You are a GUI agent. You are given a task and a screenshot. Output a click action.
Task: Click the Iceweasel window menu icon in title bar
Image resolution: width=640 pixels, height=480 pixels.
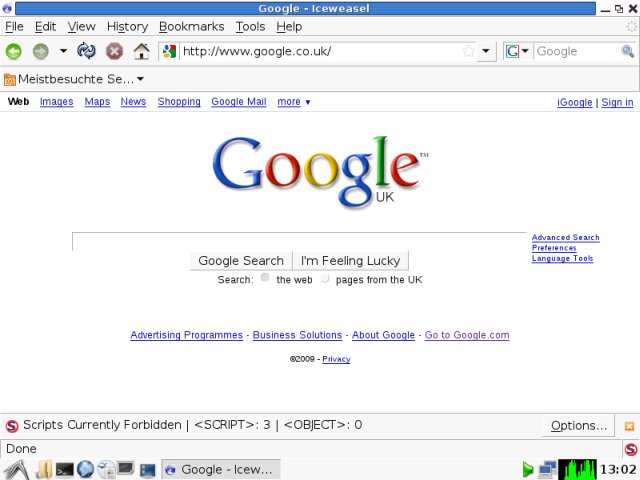click(7, 8)
